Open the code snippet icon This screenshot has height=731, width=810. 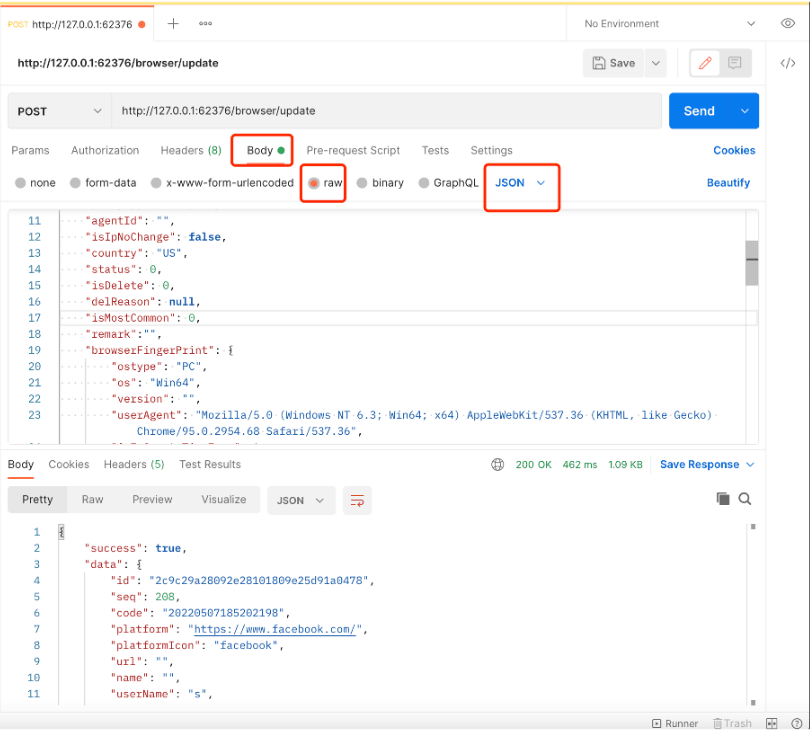(x=788, y=63)
